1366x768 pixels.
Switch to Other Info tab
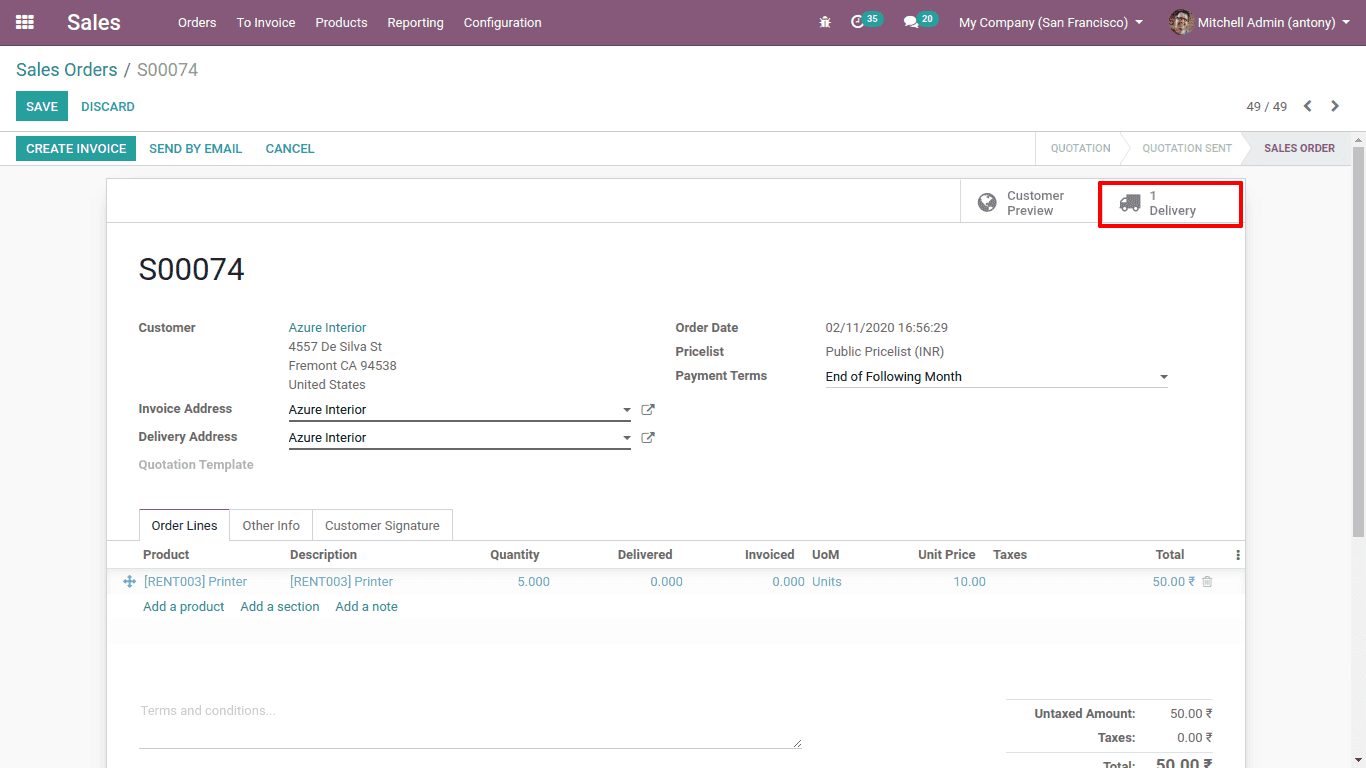(271, 525)
